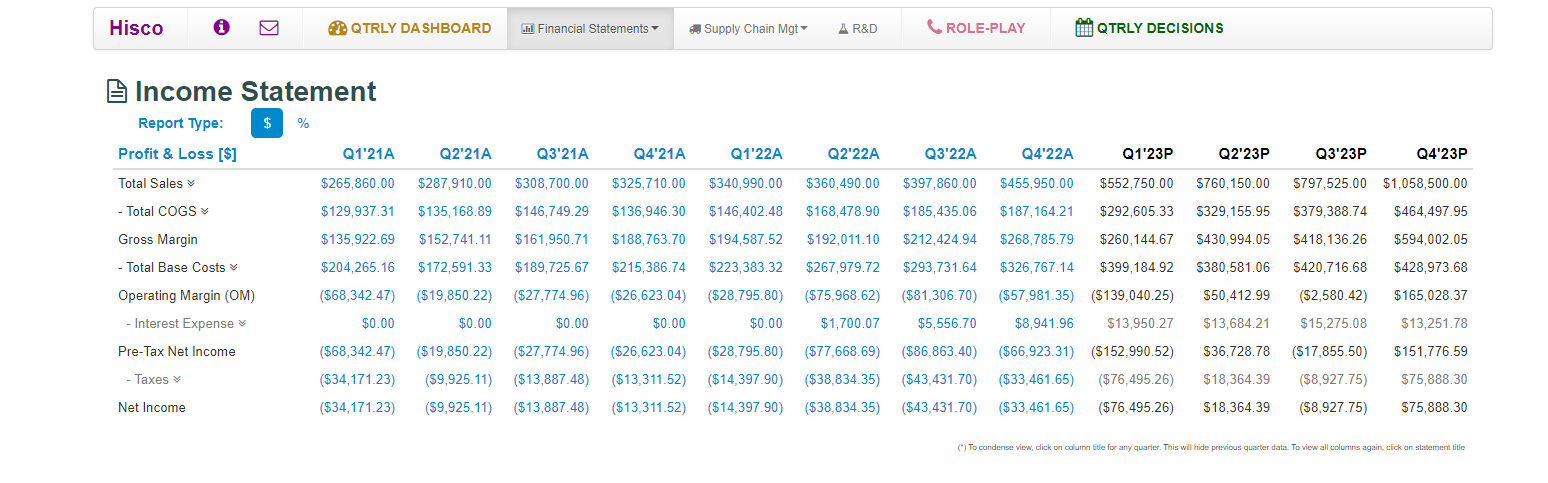This screenshot has width=1548, height=483.
Task: Click the Hisco brand logo
Action: pos(136,28)
